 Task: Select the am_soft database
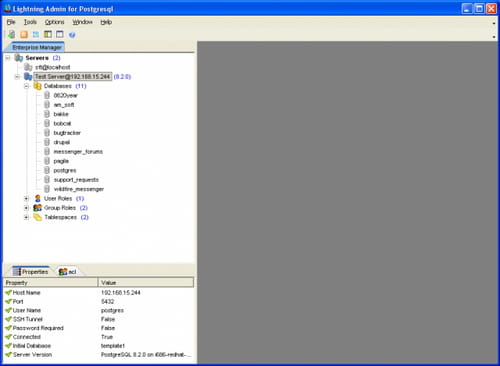pos(64,105)
